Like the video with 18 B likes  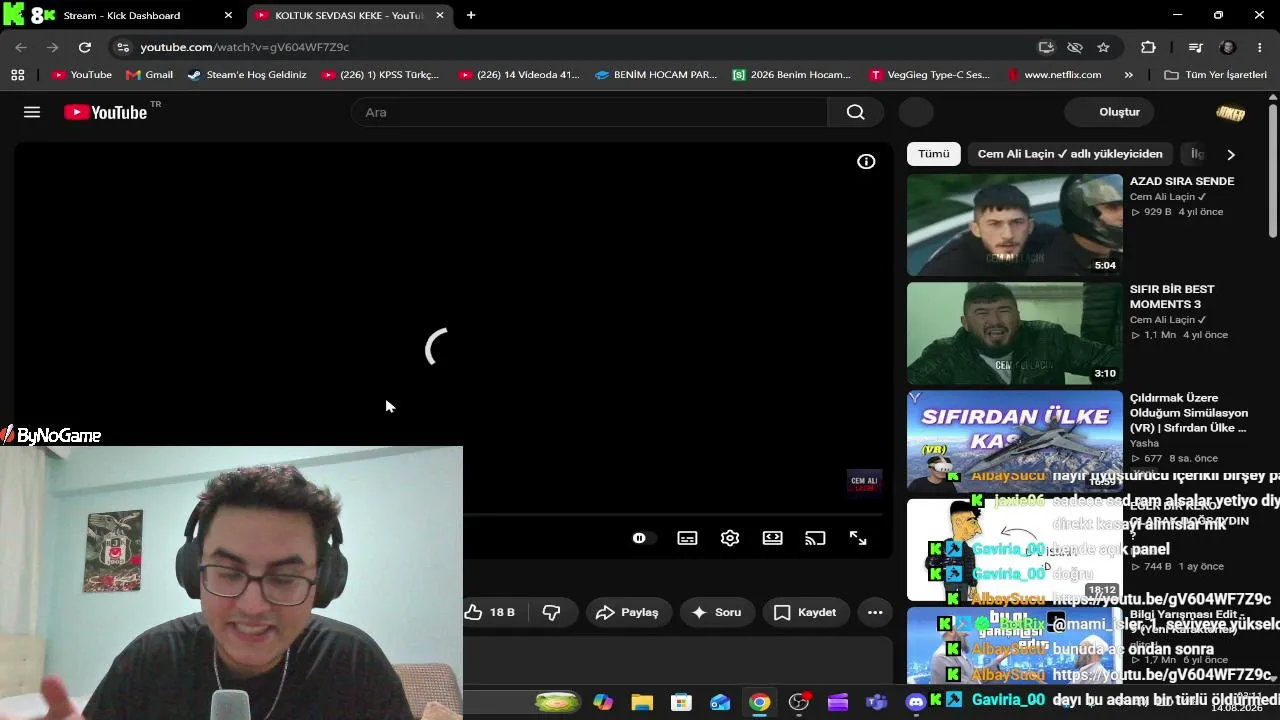[491, 612]
